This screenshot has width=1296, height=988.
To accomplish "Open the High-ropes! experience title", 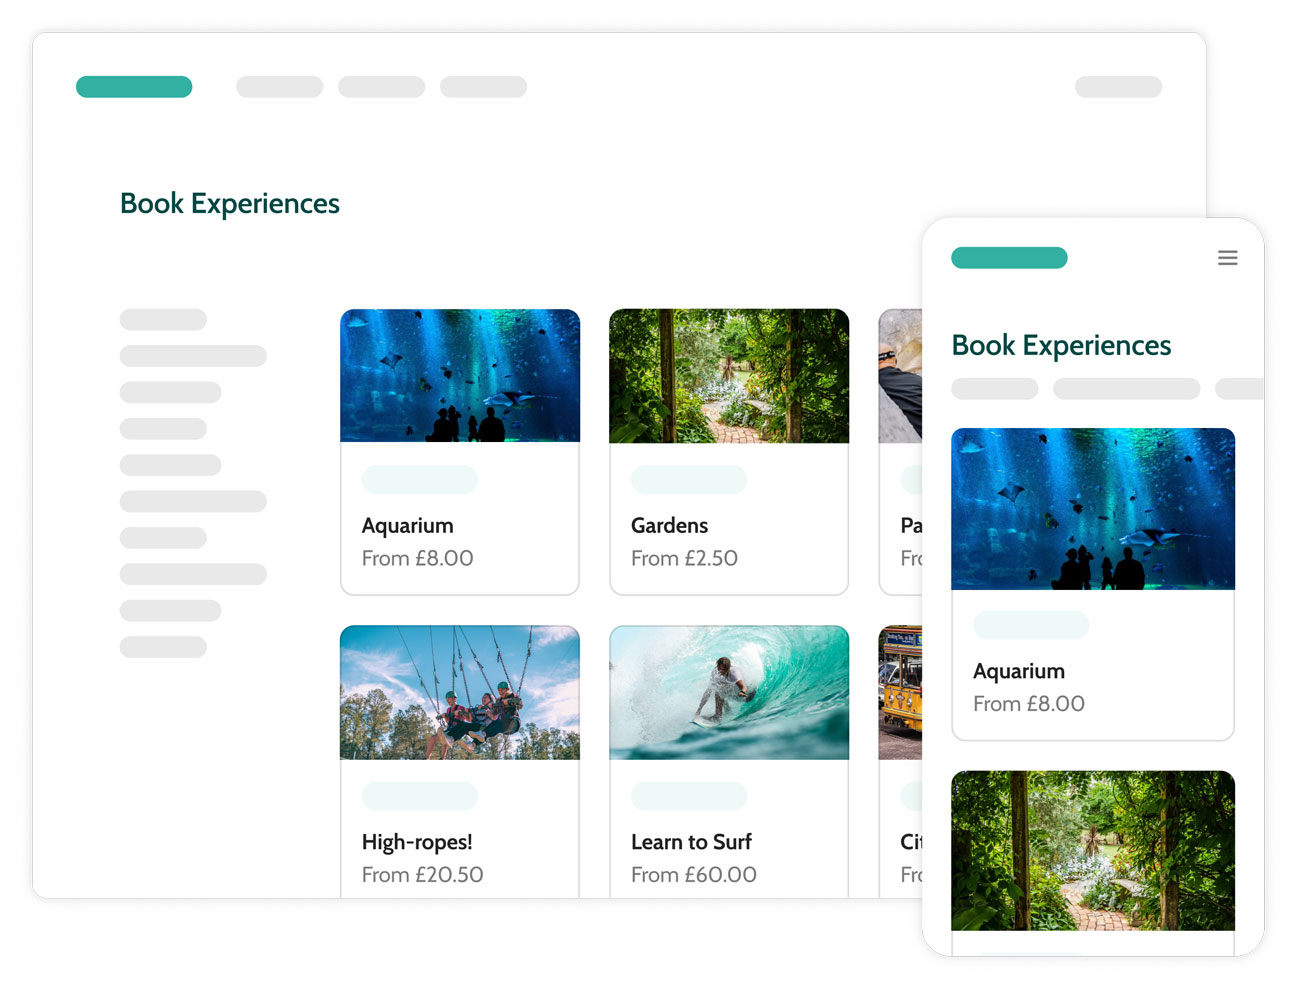I will 417,842.
